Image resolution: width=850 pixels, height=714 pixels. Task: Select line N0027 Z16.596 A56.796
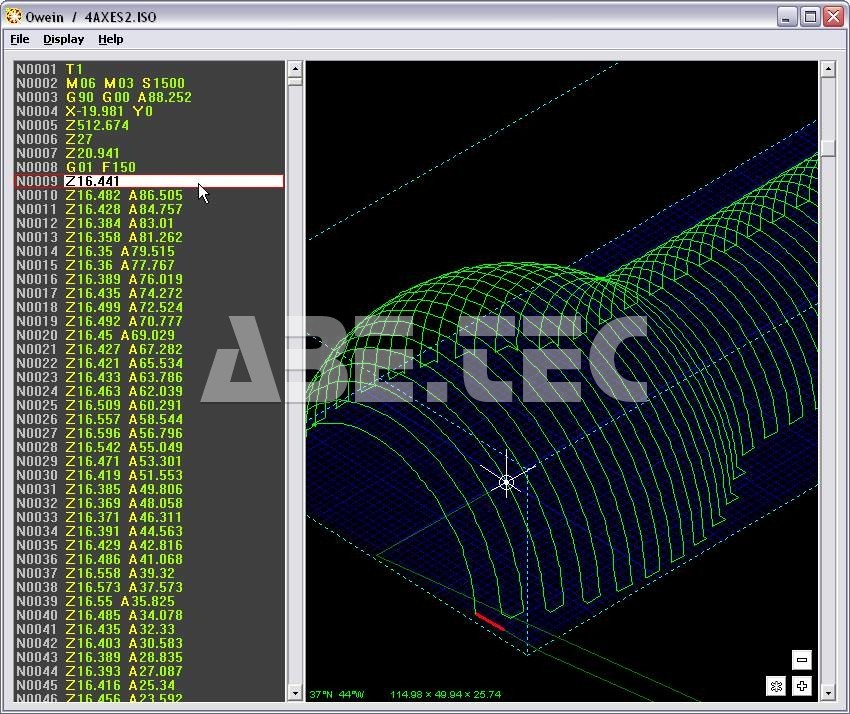pos(149,433)
